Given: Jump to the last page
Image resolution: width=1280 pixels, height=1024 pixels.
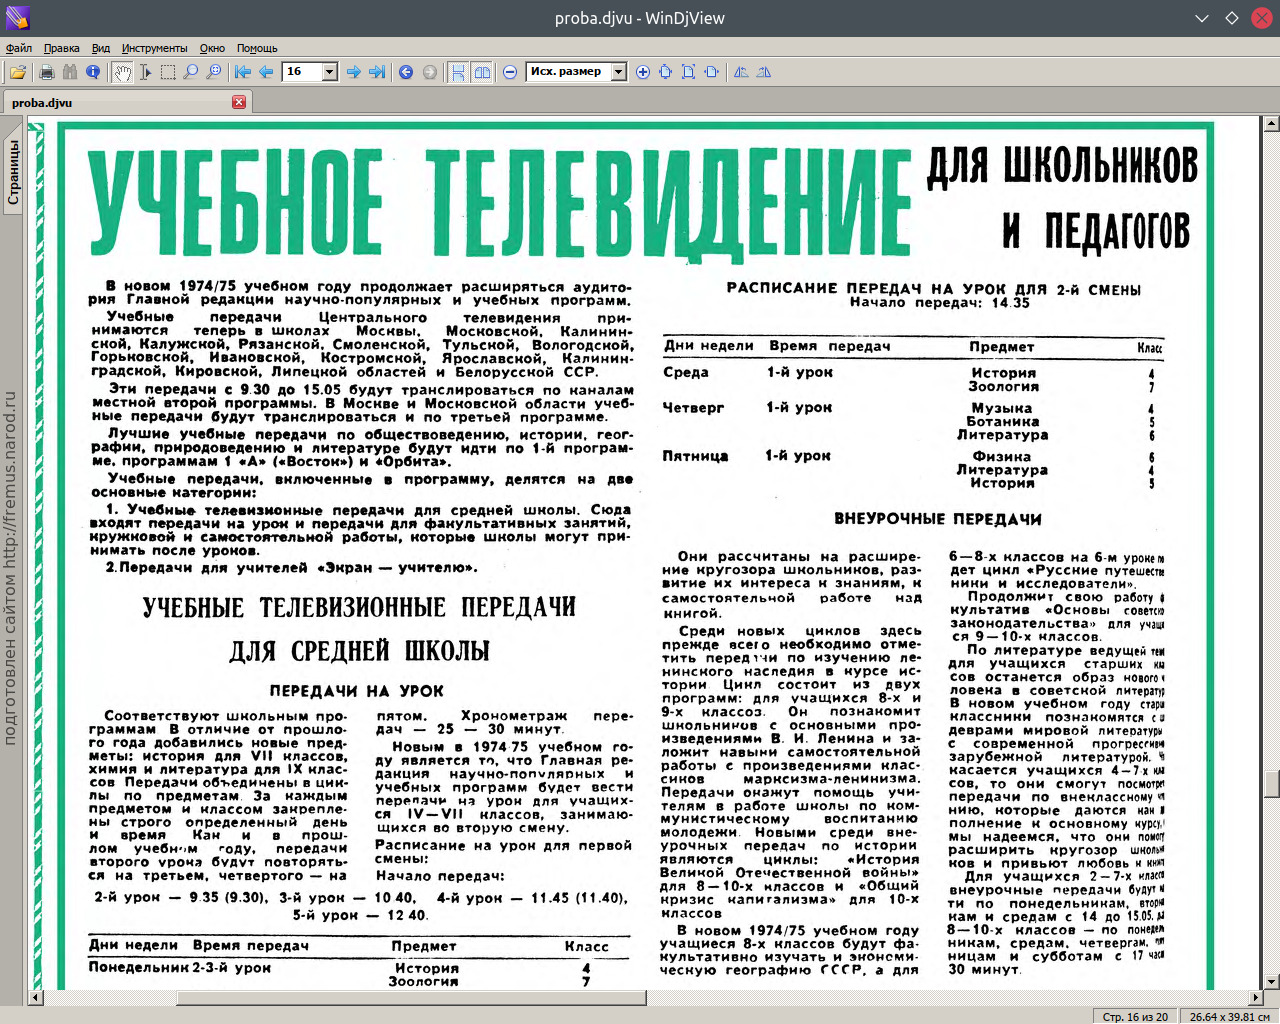Looking at the screenshot, I should pyautogui.click(x=377, y=72).
